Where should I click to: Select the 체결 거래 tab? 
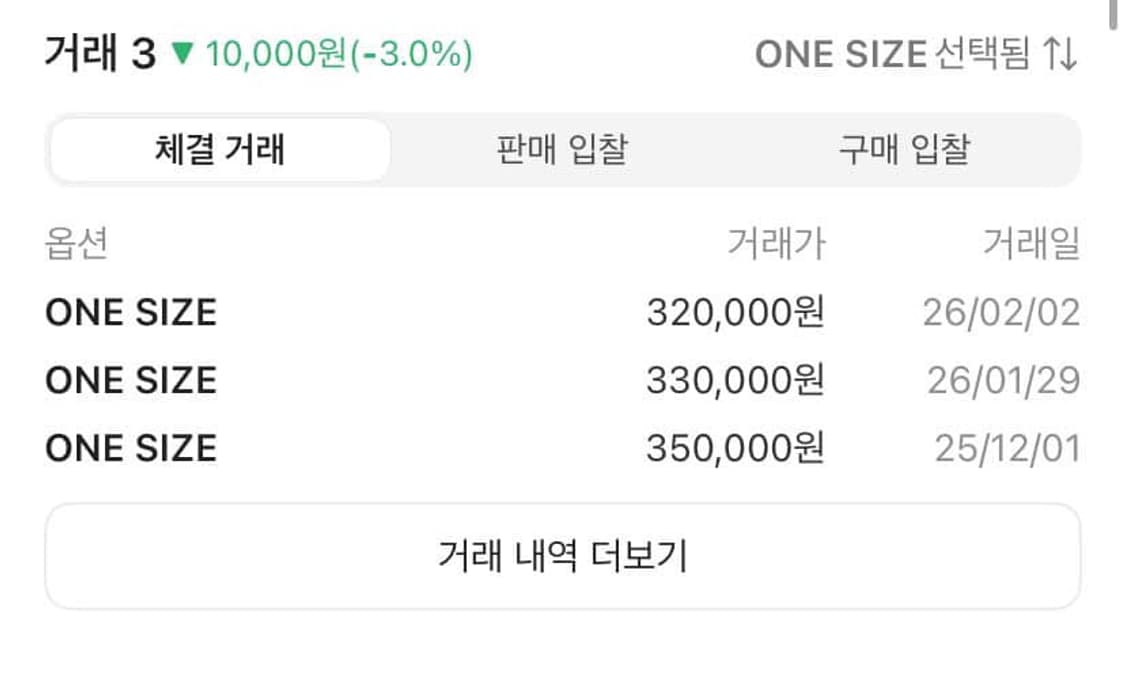(220, 148)
